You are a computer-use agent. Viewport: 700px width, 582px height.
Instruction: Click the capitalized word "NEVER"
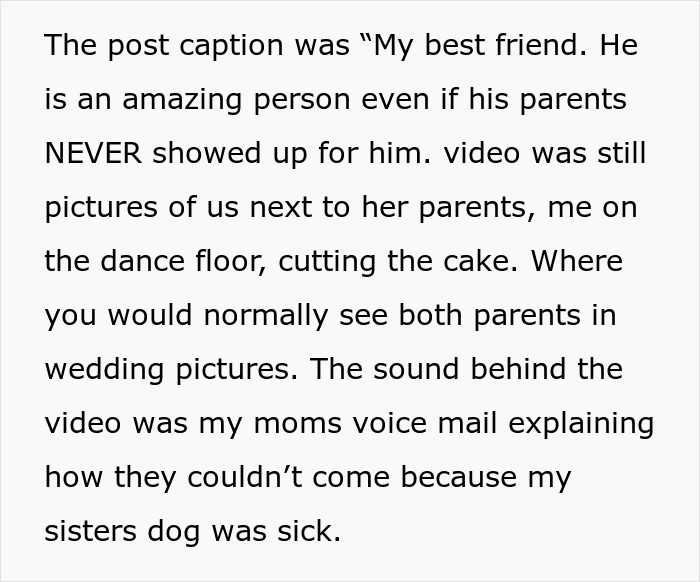pyautogui.click(x=96, y=155)
